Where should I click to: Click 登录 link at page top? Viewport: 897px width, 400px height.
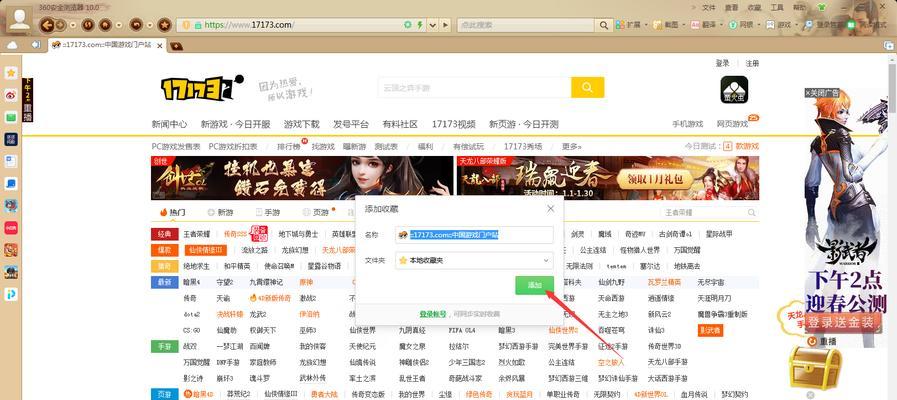[723, 64]
